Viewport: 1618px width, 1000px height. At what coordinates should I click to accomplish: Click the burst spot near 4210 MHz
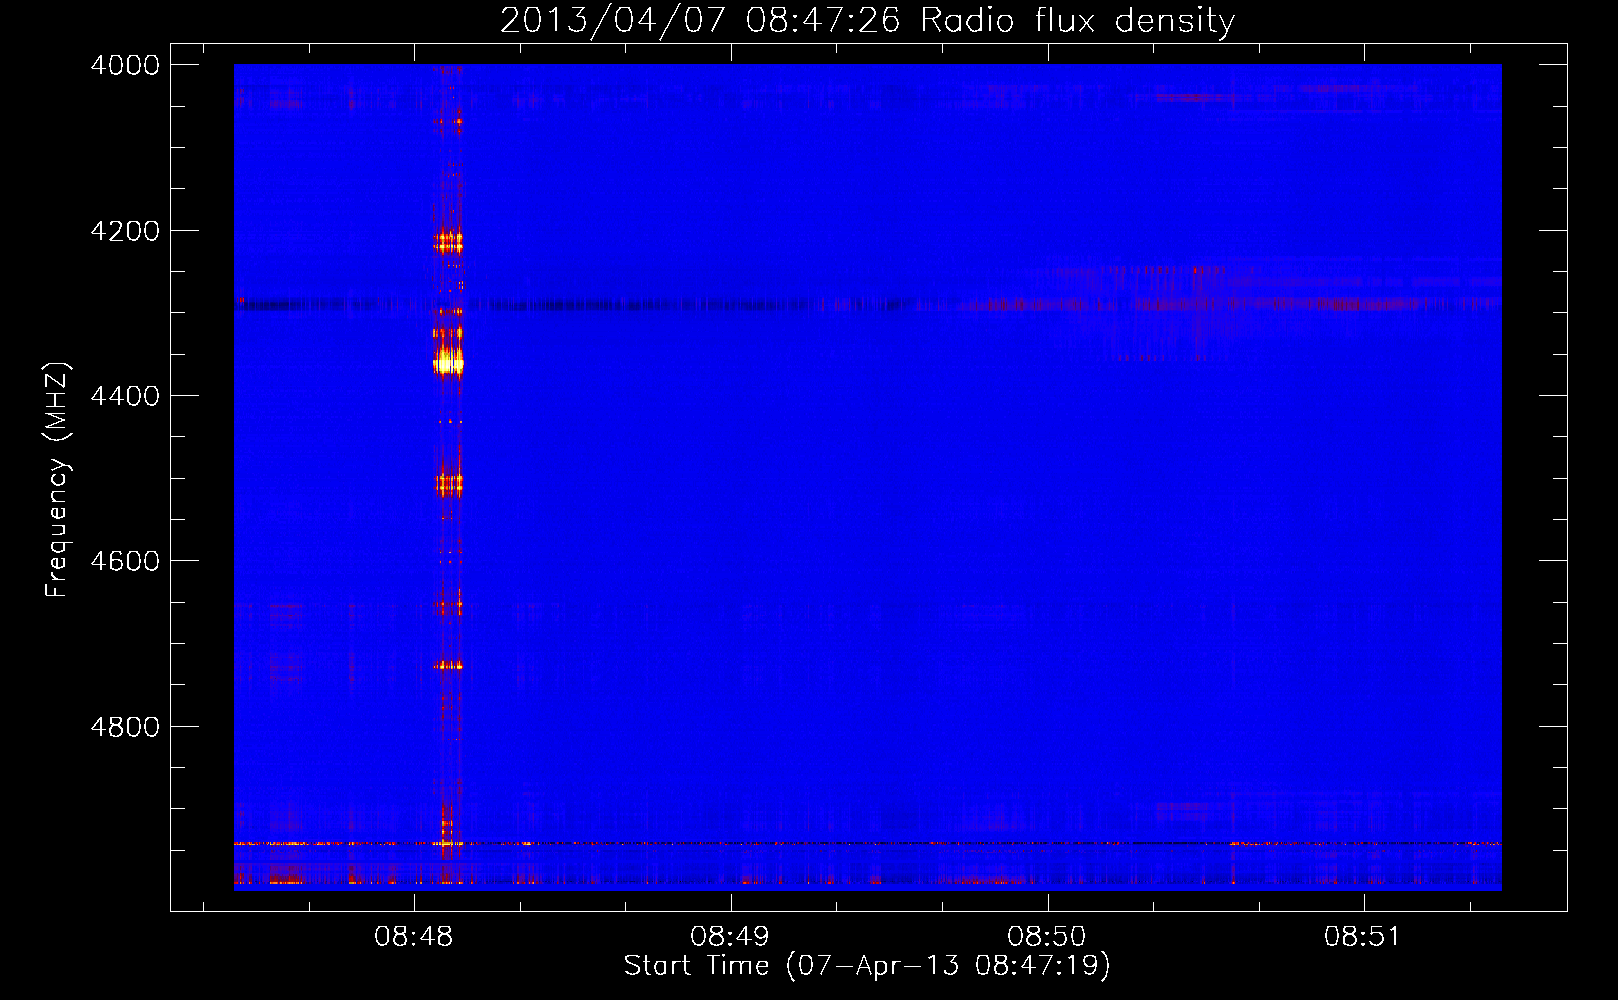448,242
